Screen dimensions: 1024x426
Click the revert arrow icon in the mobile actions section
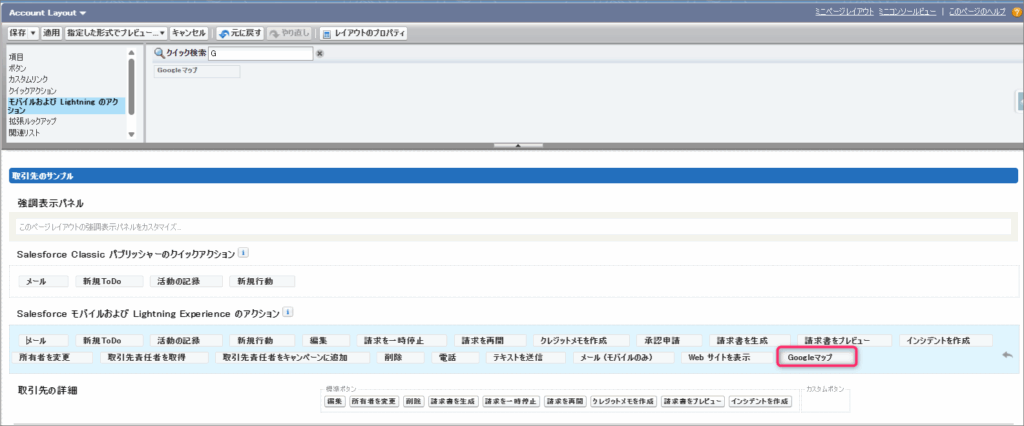click(x=1007, y=354)
